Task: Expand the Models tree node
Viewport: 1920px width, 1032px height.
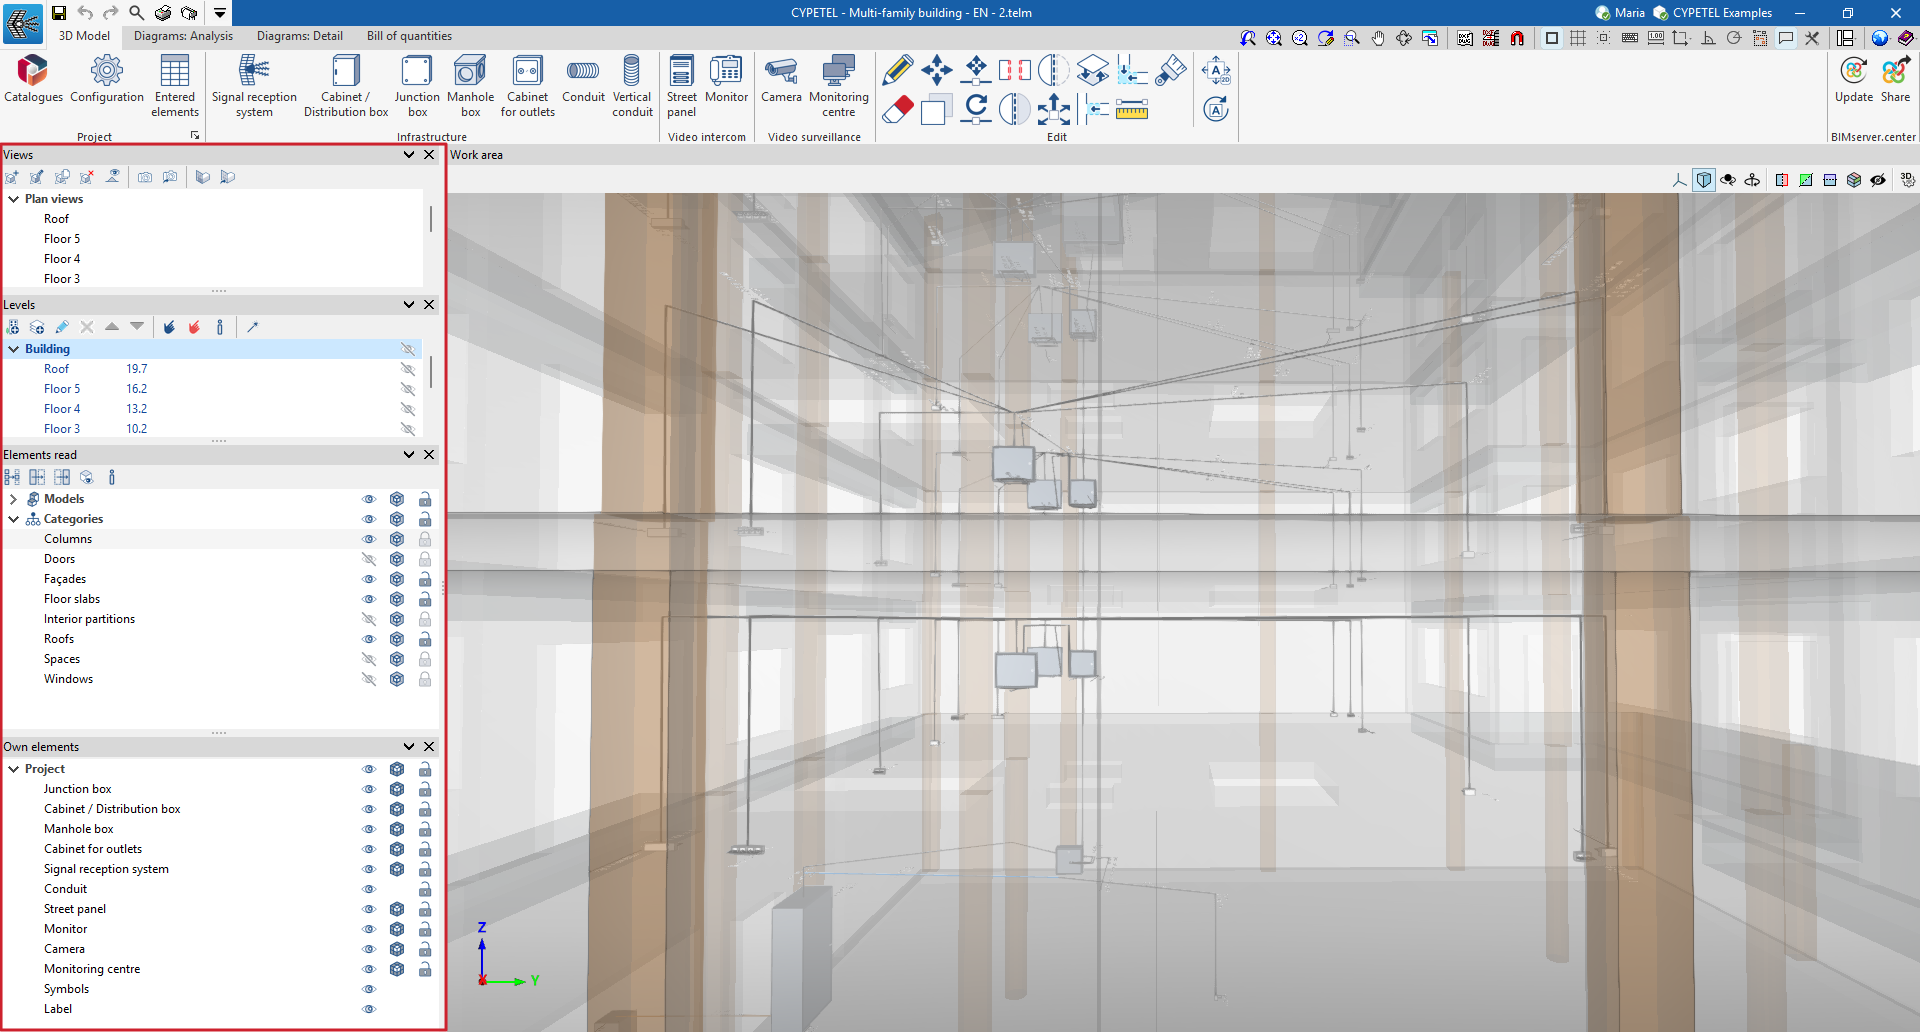Action: 14,499
